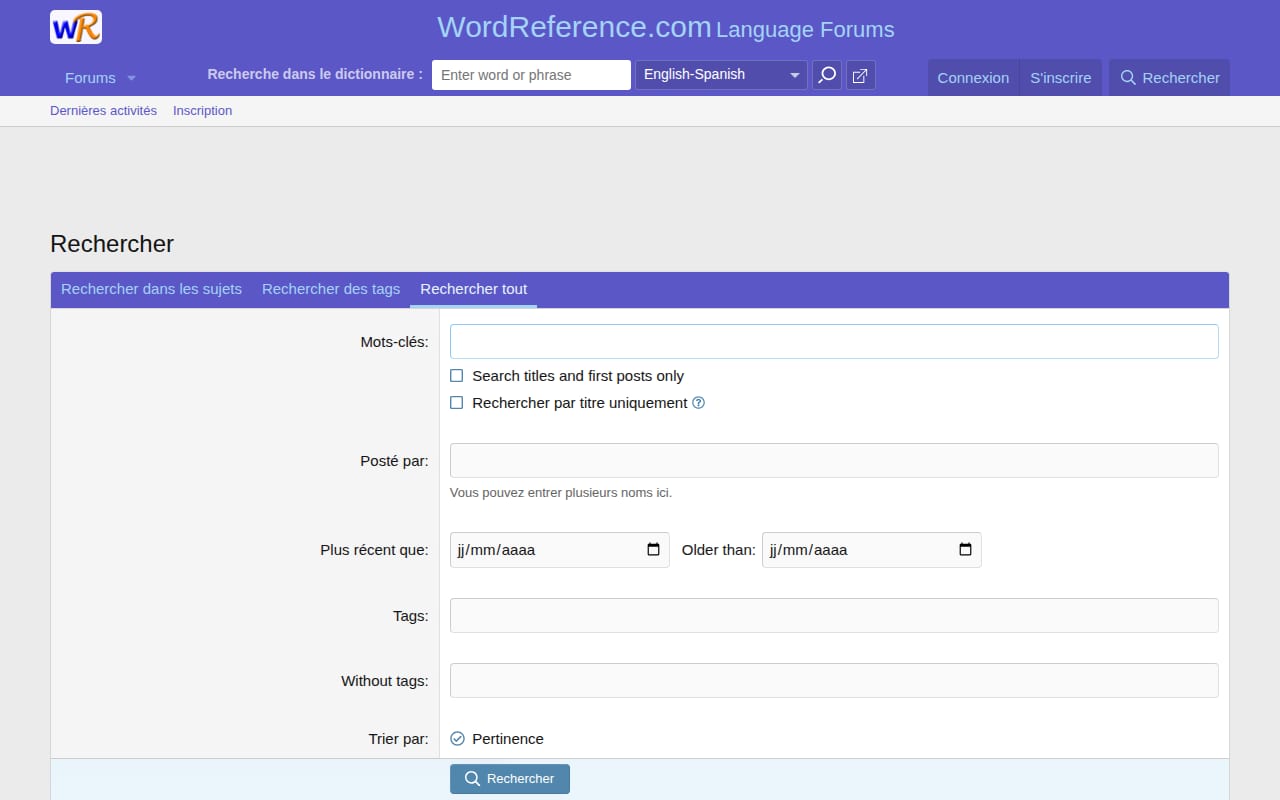1280x800 pixels.
Task: Enable Rechercher par titre uniquement checkbox
Action: coord(457,403)
